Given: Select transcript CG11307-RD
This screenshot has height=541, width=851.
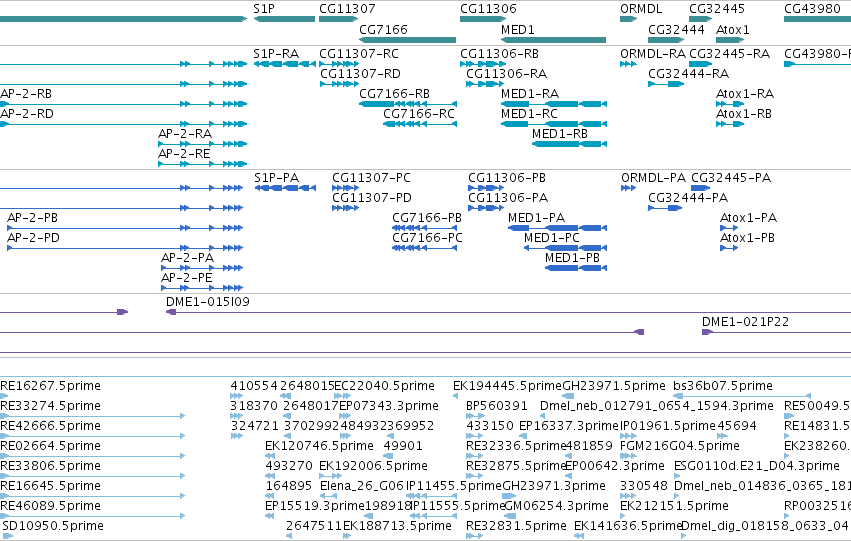Looking at the screenshot, I should click(x=360, y=74).
